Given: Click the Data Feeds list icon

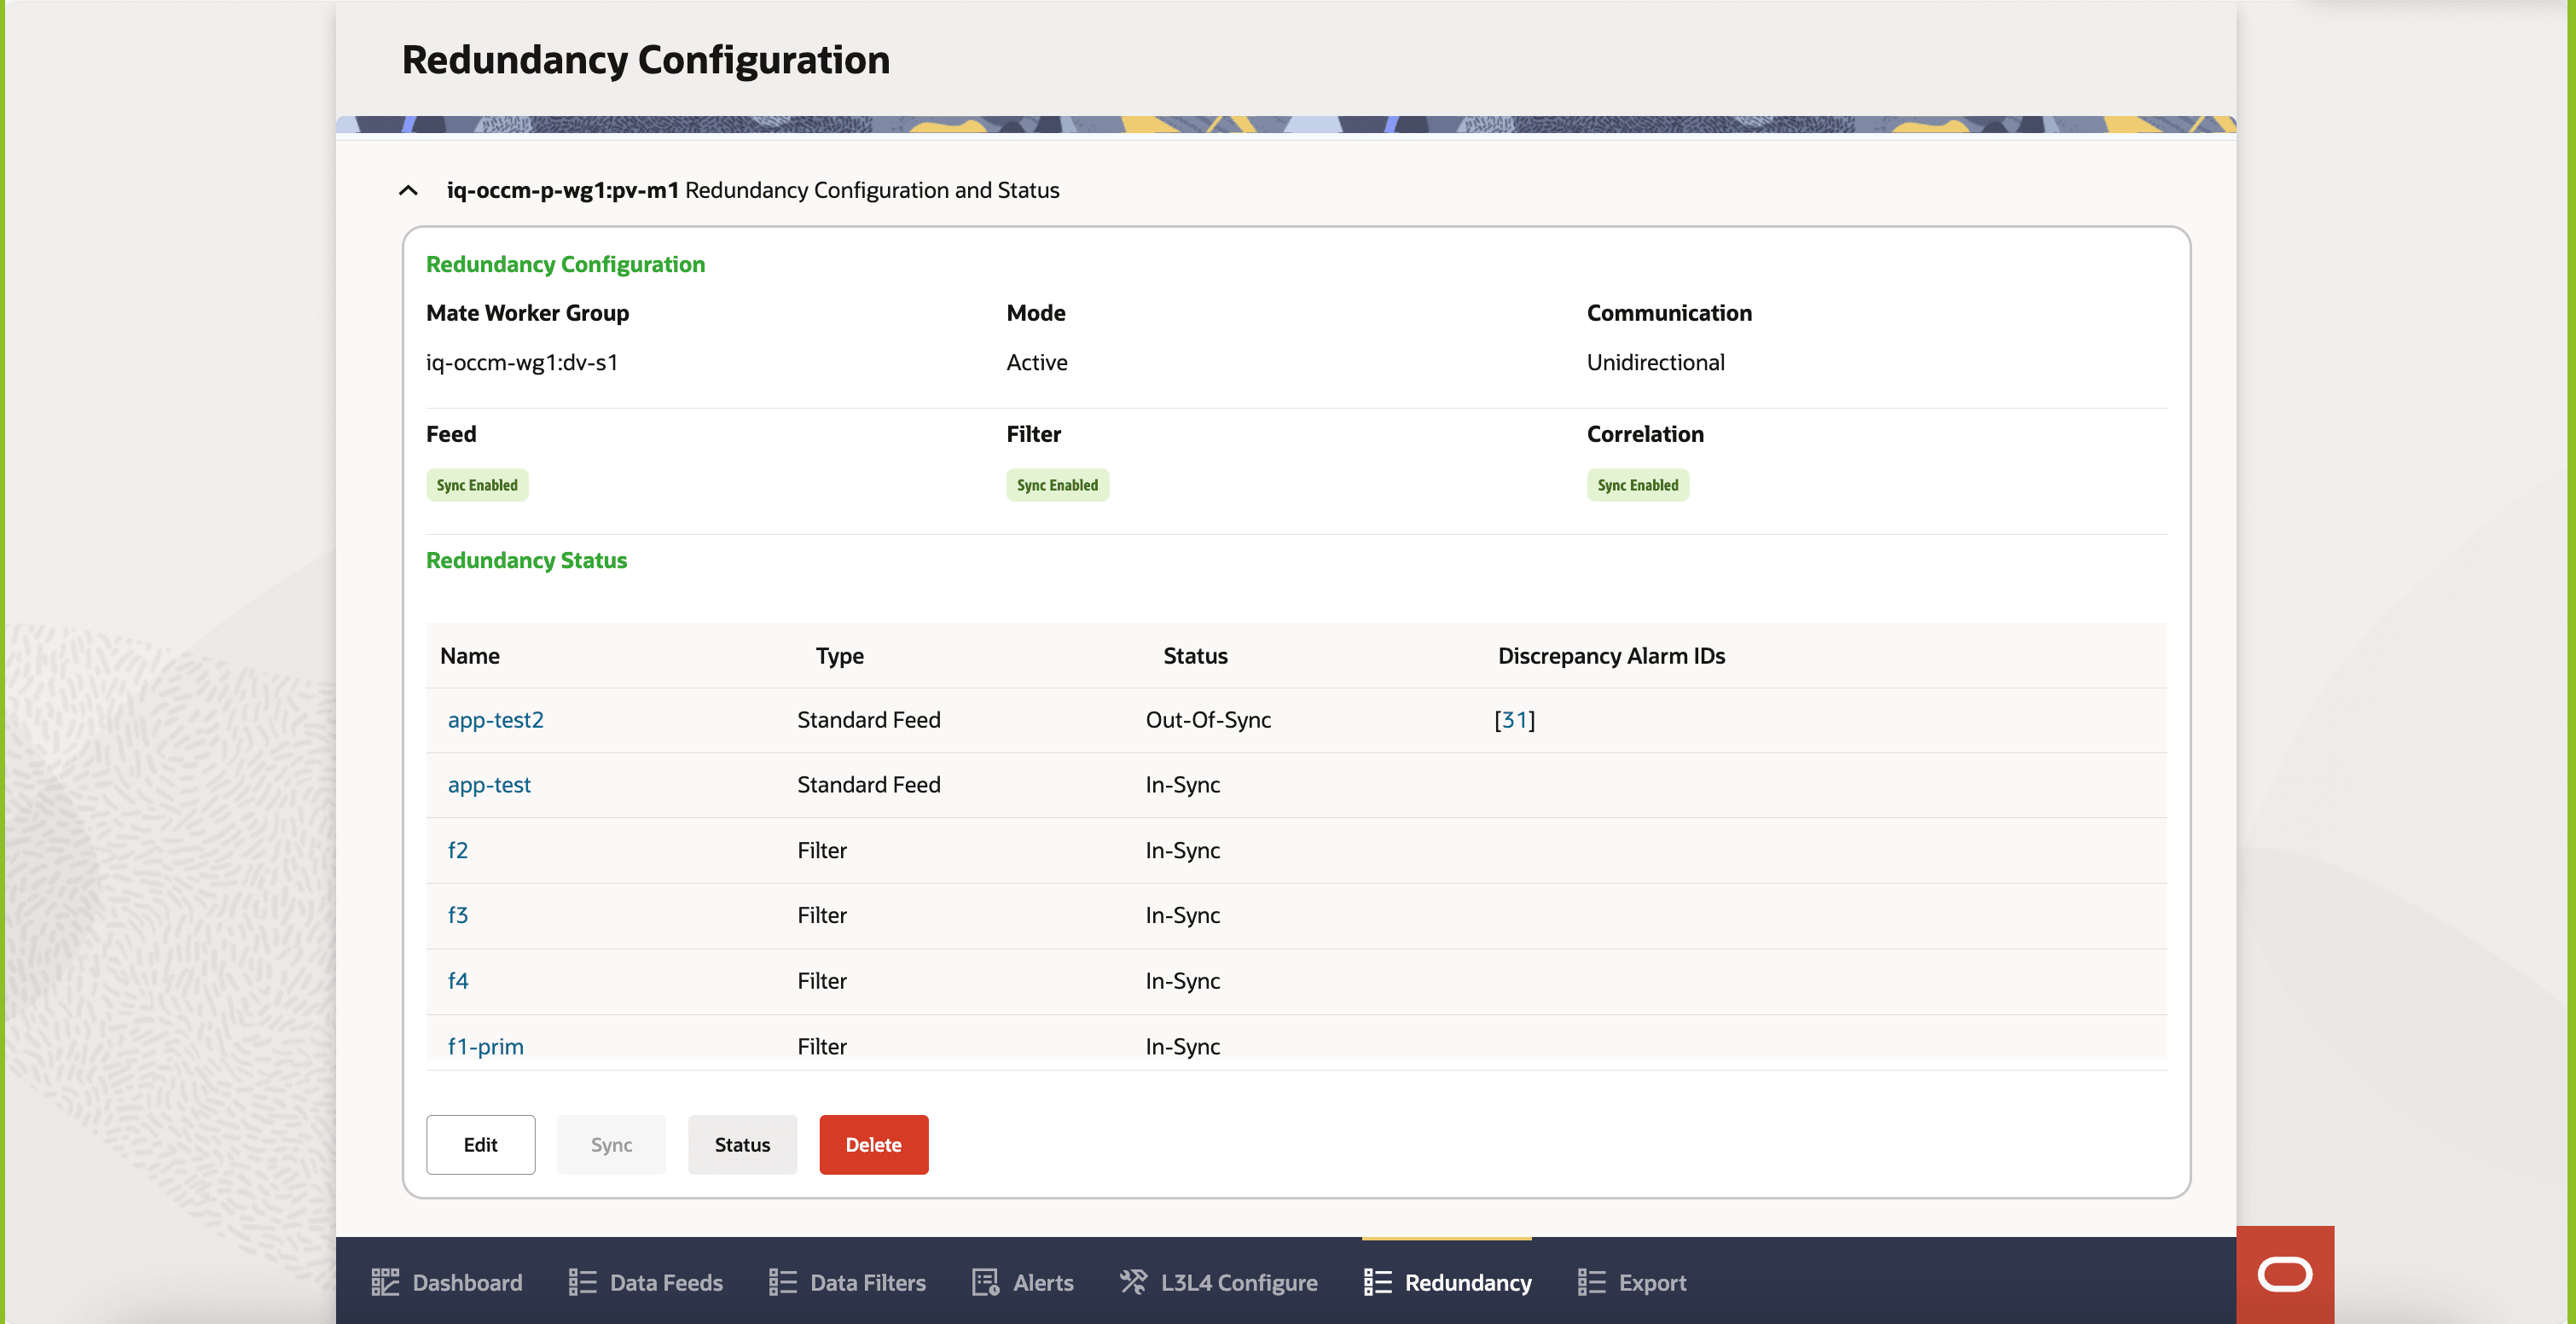Looking at the screenshot, I should tap(582, 1282).
